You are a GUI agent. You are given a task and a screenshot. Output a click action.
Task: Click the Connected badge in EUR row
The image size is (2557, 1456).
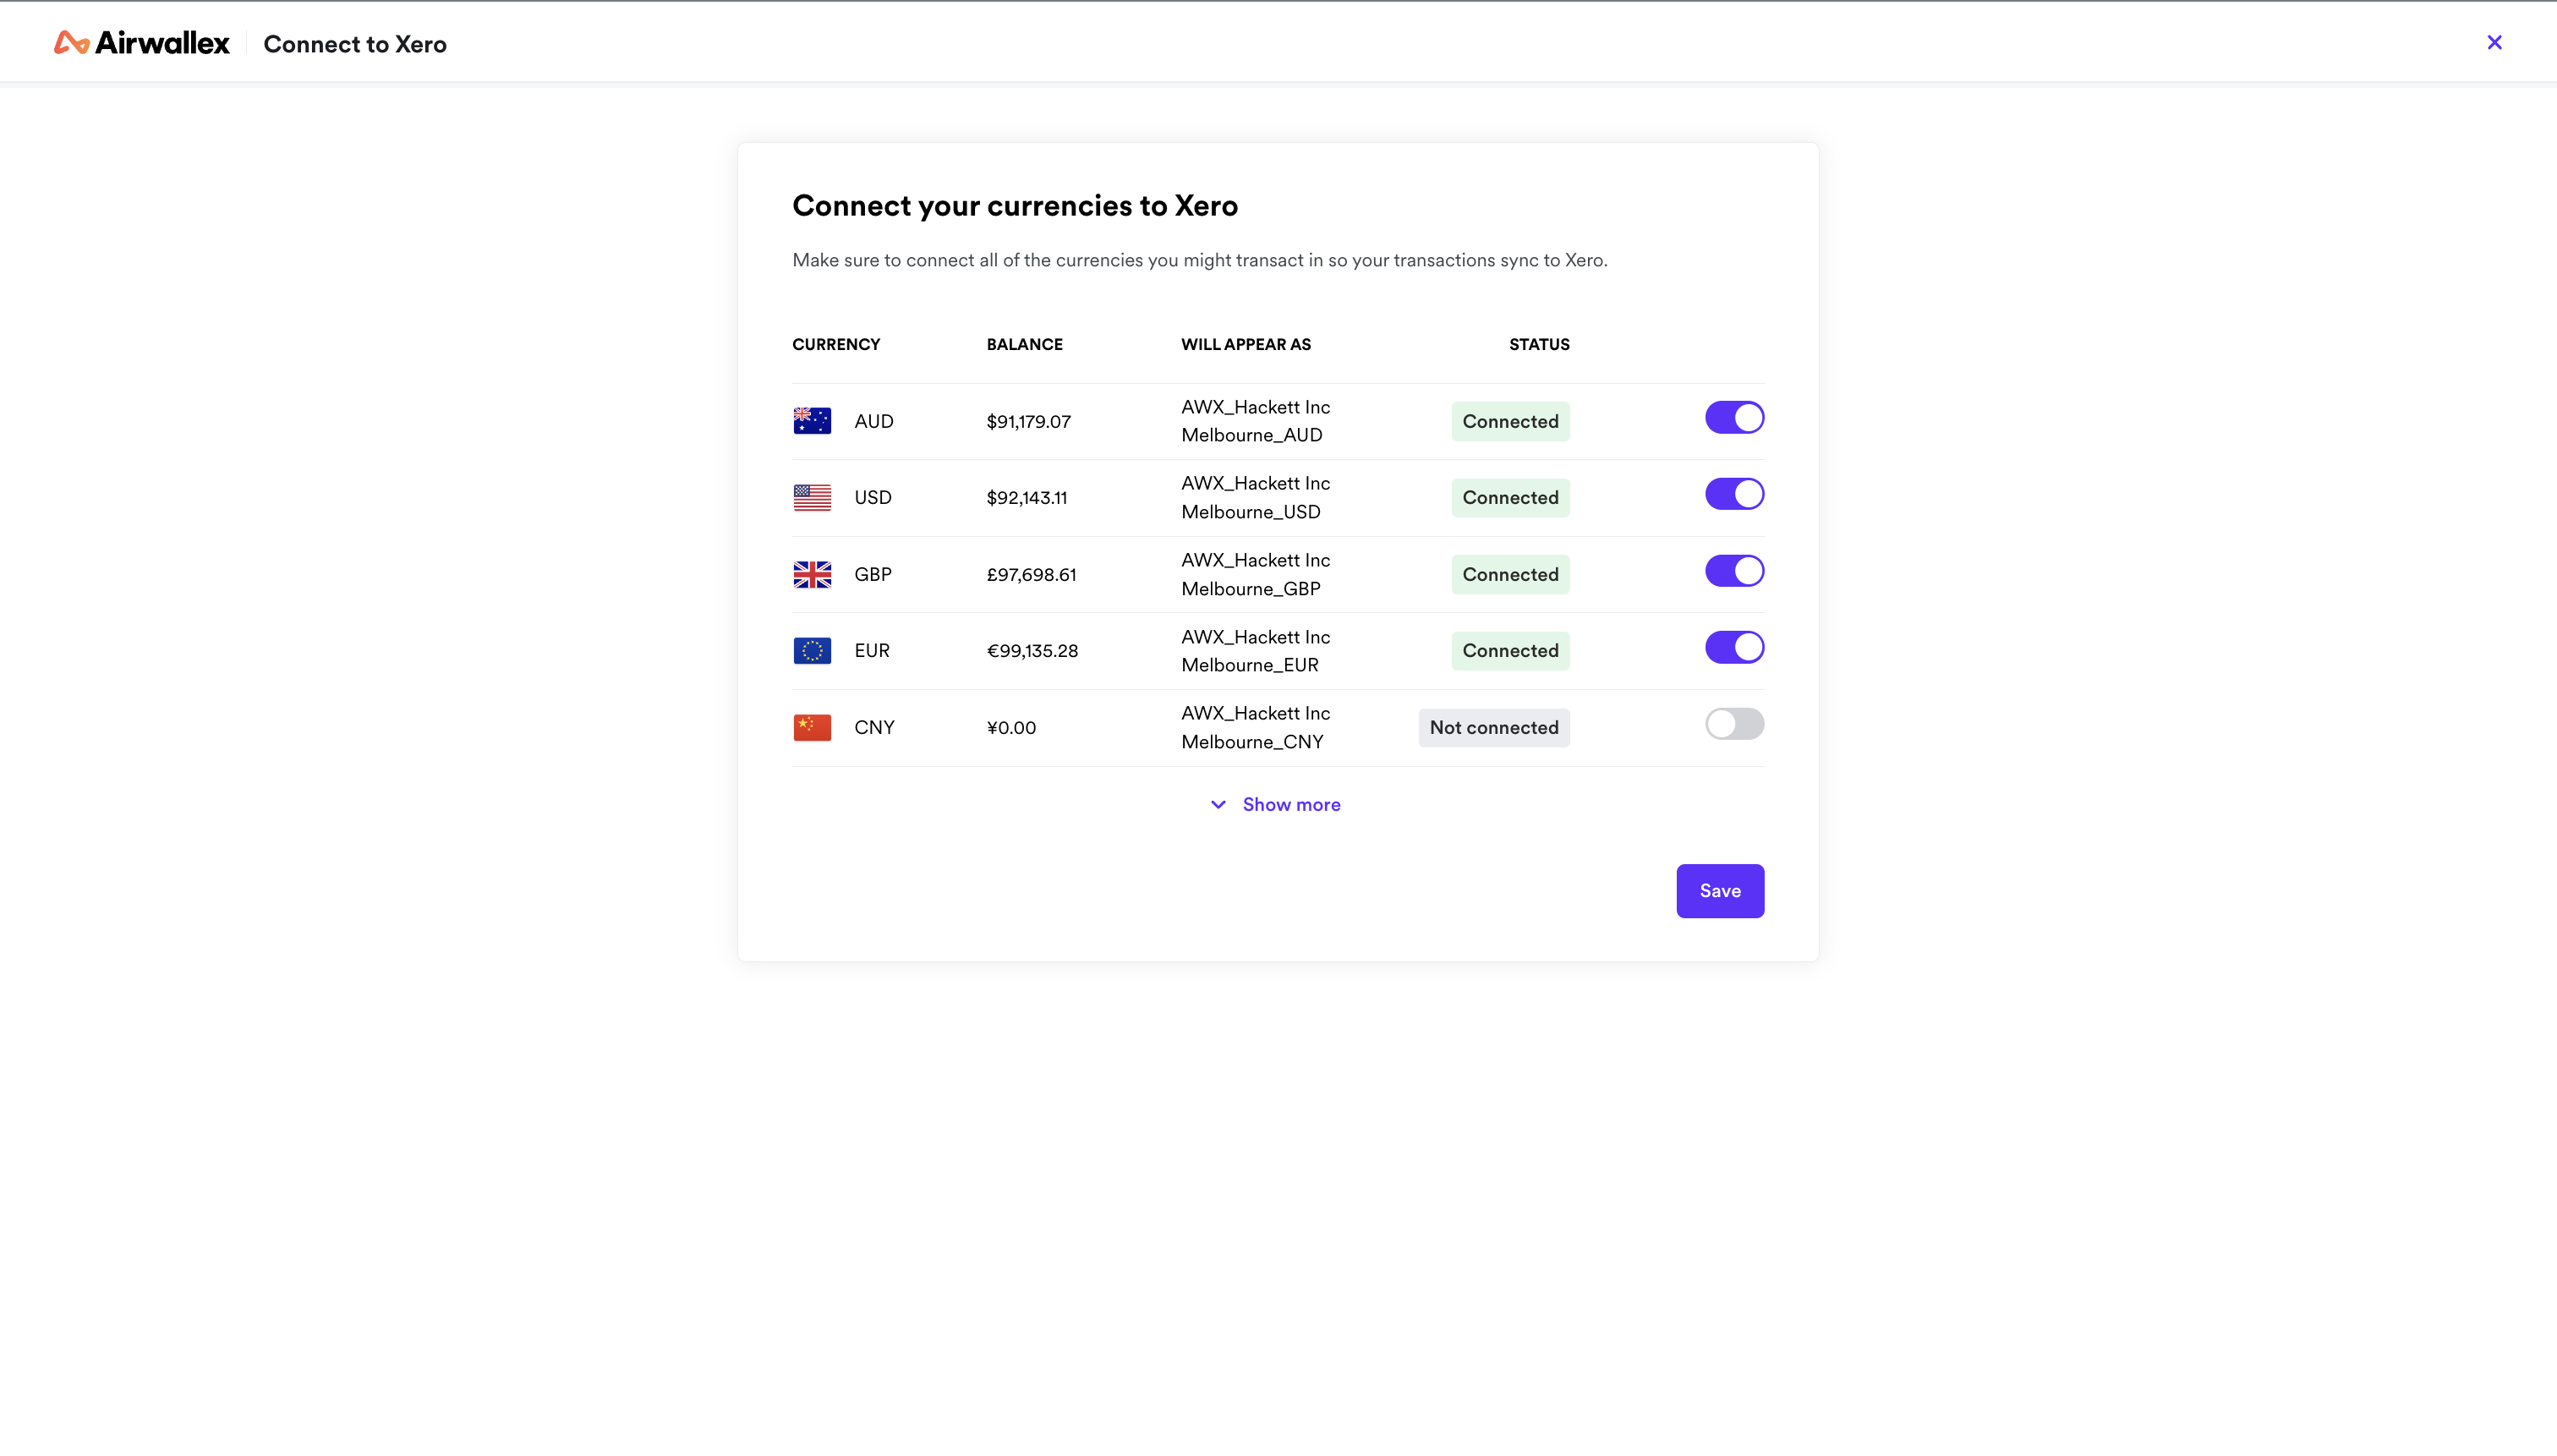(1510, 651)
